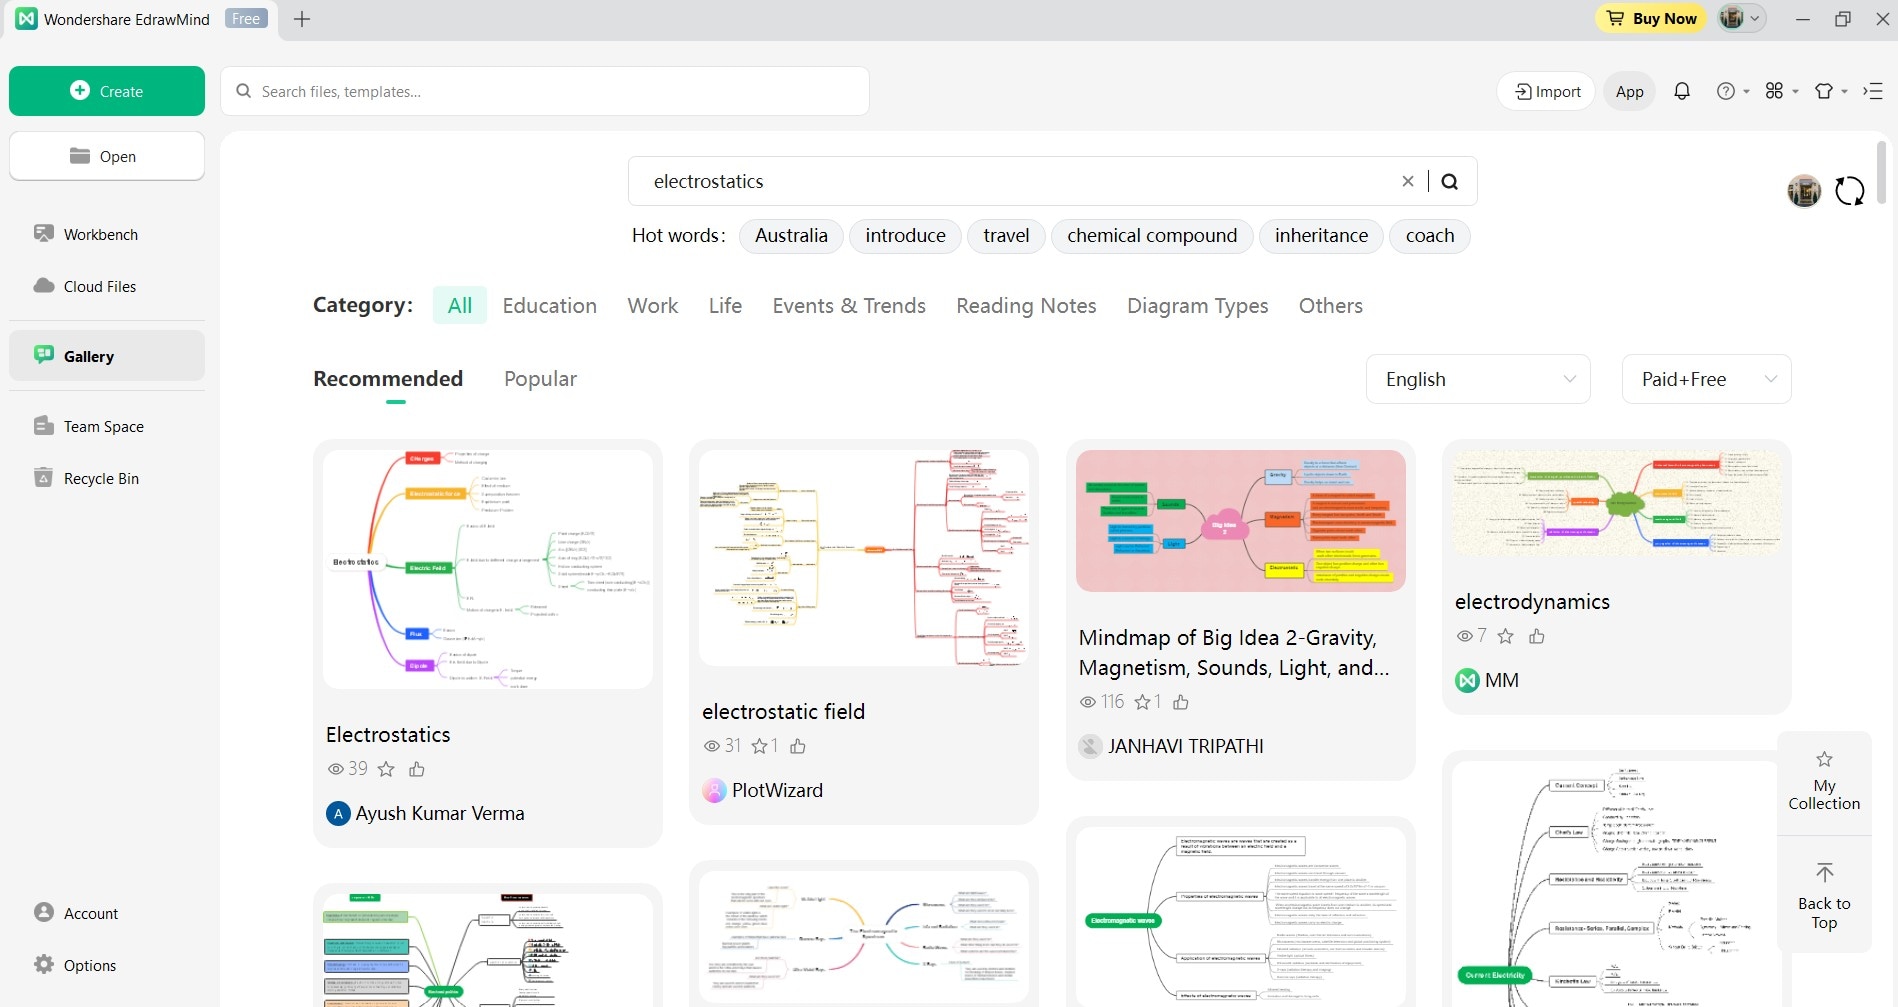1898x1007 pixels.
Task: Click the gallery search magnifier icon
Action: coord(1450,181)
